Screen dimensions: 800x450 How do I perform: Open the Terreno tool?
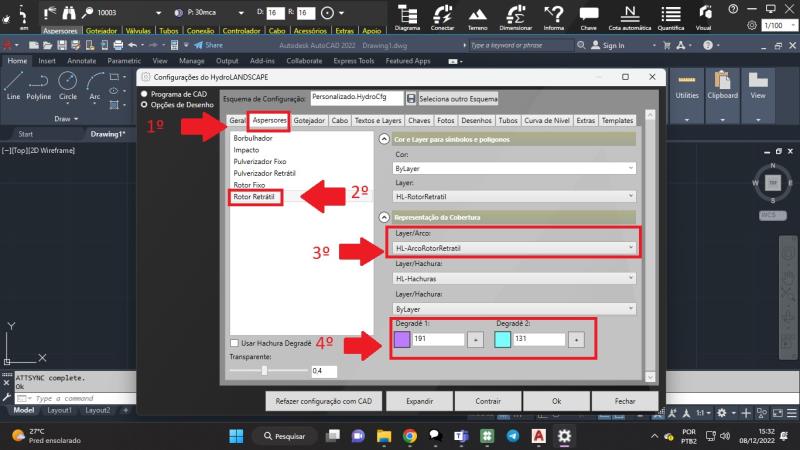click(x=478, y=17)
